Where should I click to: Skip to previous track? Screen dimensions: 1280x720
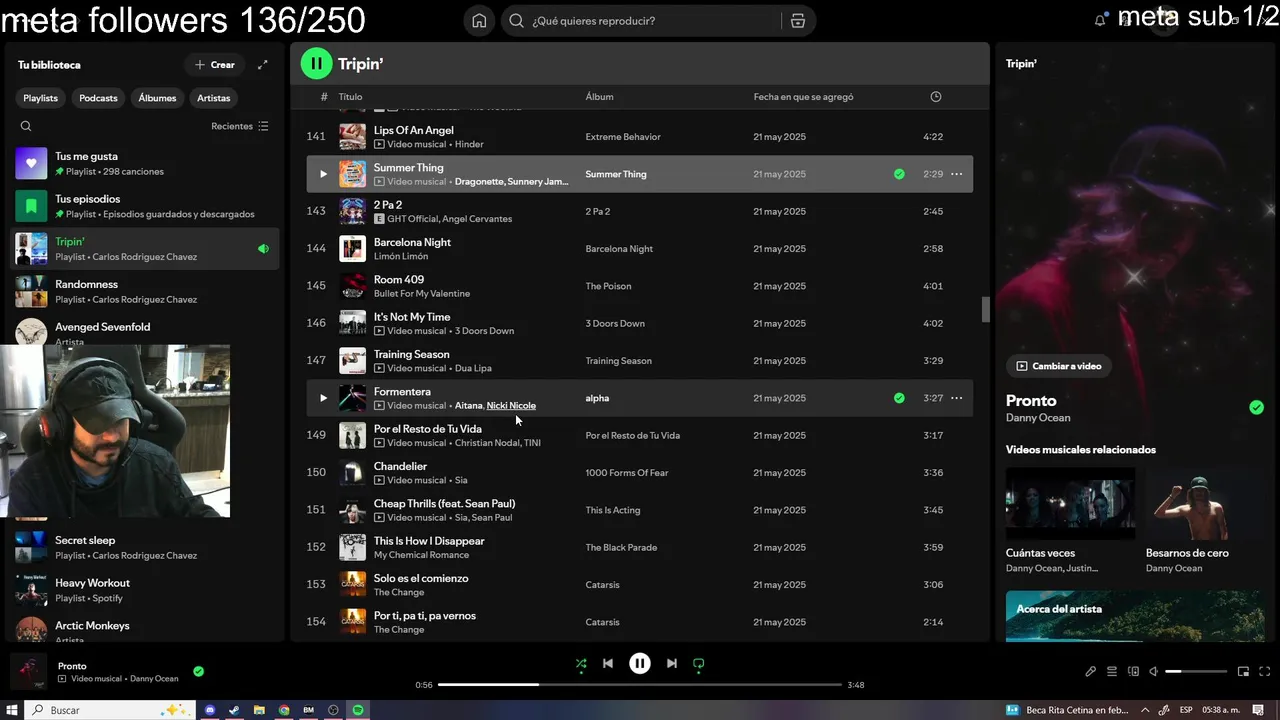[608, 663]
